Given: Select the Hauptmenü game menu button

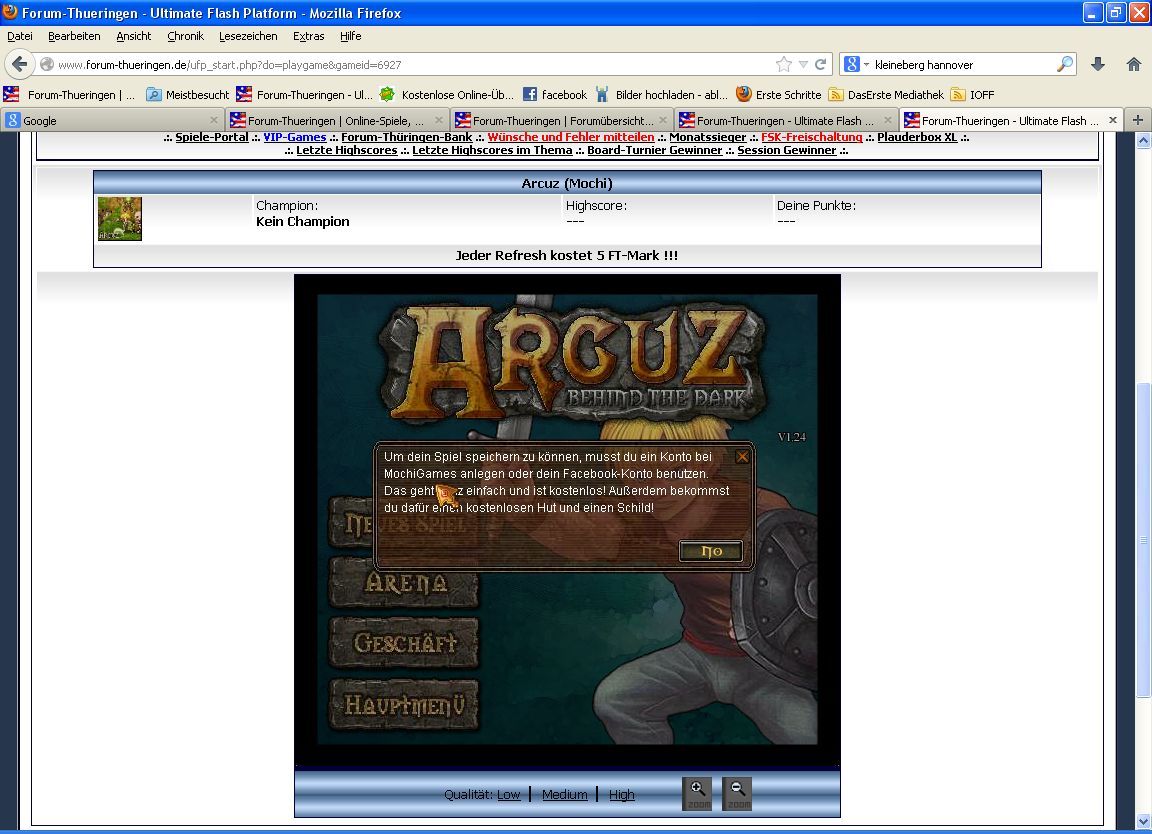Looking at the screenshot, I should [x=405, y=705].
